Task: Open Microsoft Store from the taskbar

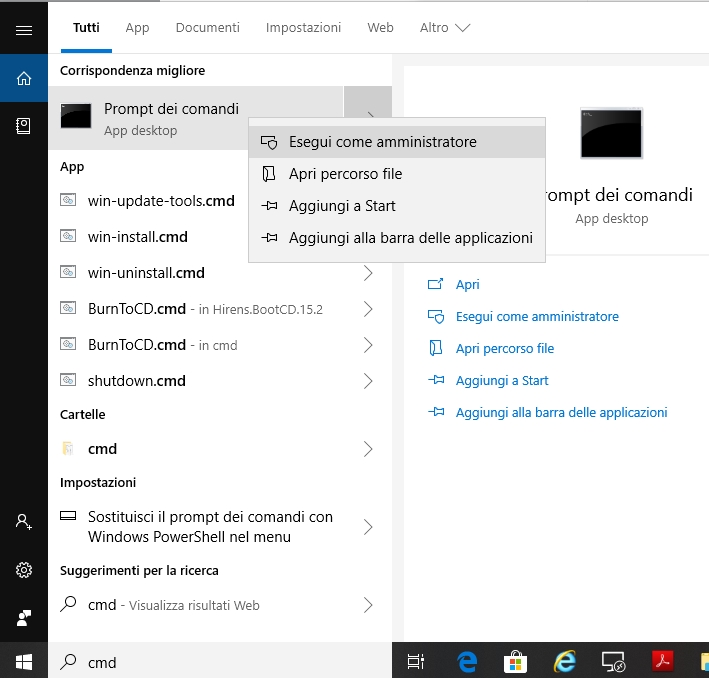Action: [515, 662]
